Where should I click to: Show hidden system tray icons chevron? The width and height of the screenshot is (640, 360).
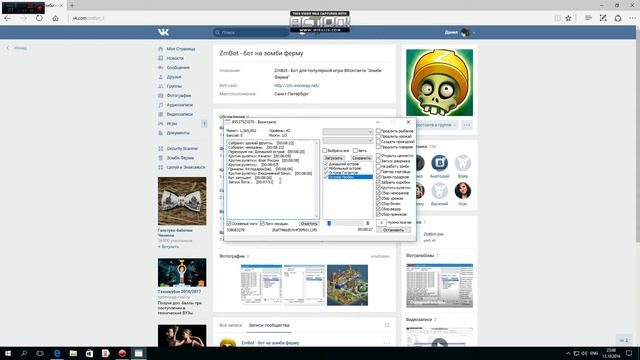pos(568,353)
